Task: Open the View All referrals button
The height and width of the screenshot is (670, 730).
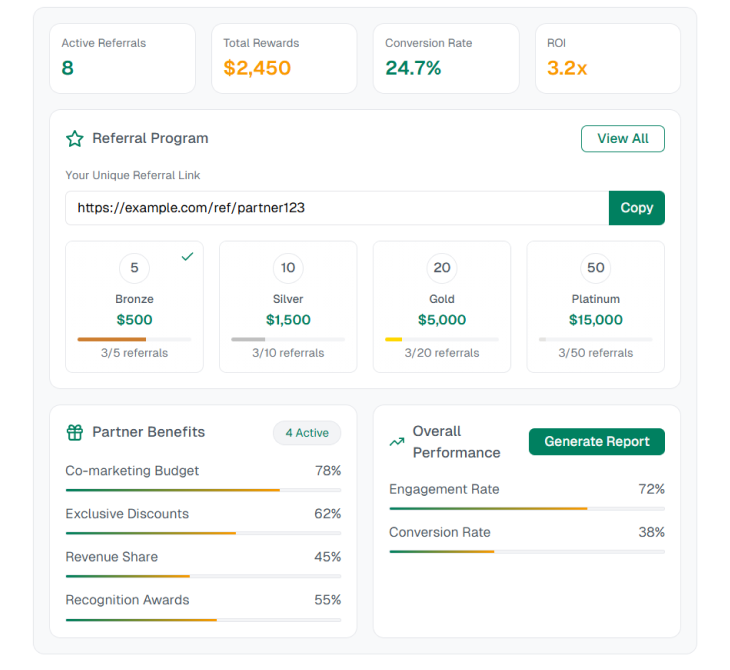Action: (x=622, y=139)
